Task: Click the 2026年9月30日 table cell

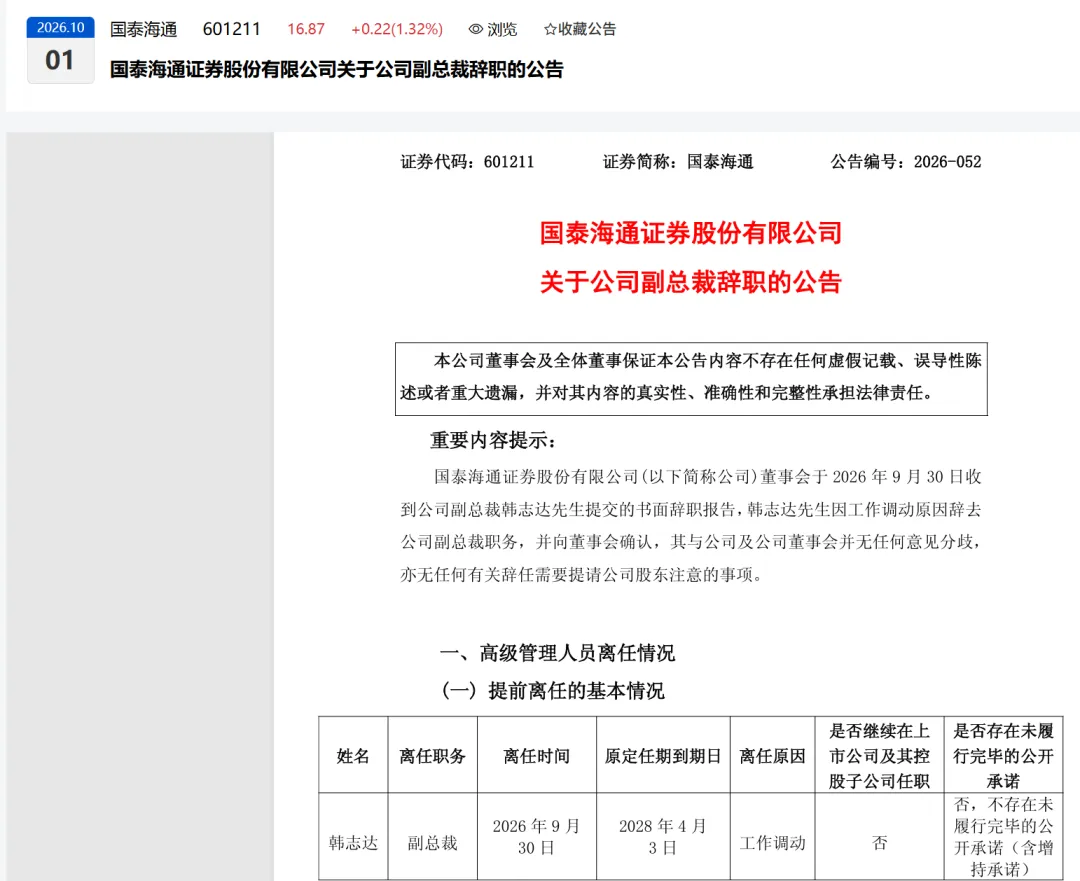Action: tap(537, 837)
